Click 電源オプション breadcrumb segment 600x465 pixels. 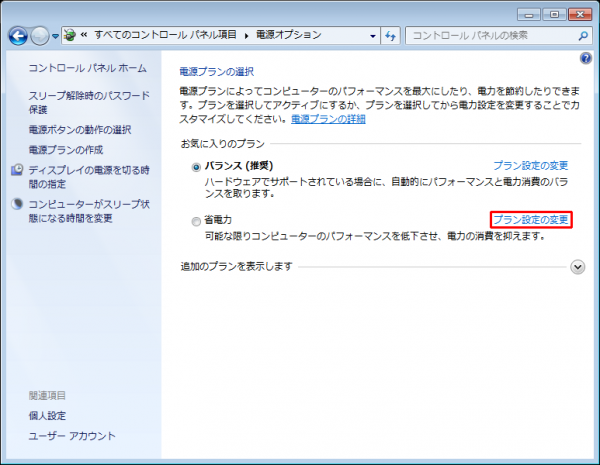[289, 35]
